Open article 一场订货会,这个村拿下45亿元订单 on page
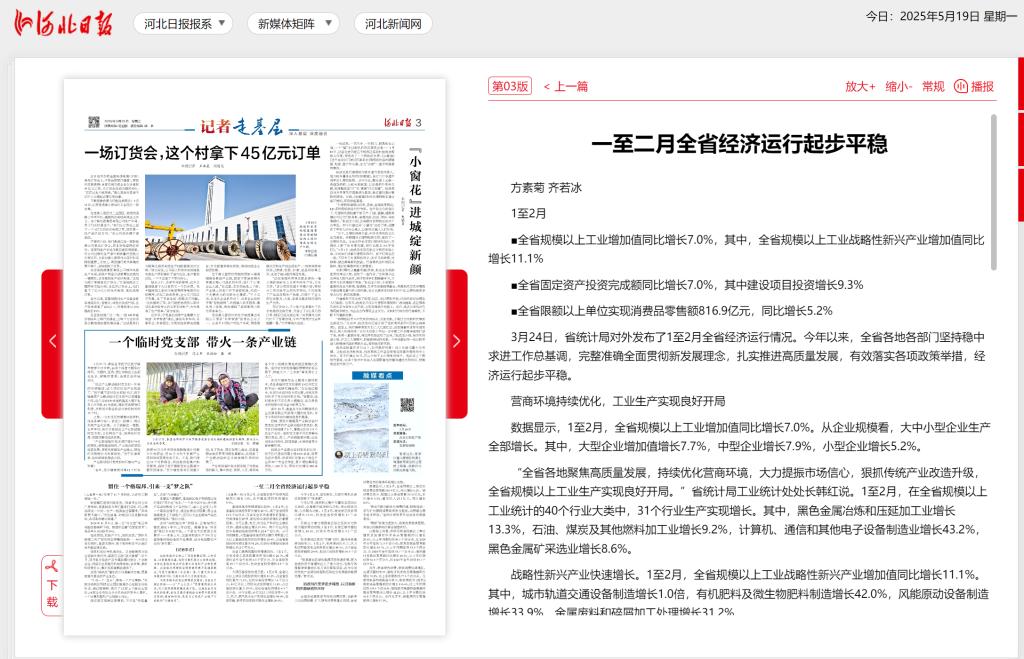 tap(202, 153)
